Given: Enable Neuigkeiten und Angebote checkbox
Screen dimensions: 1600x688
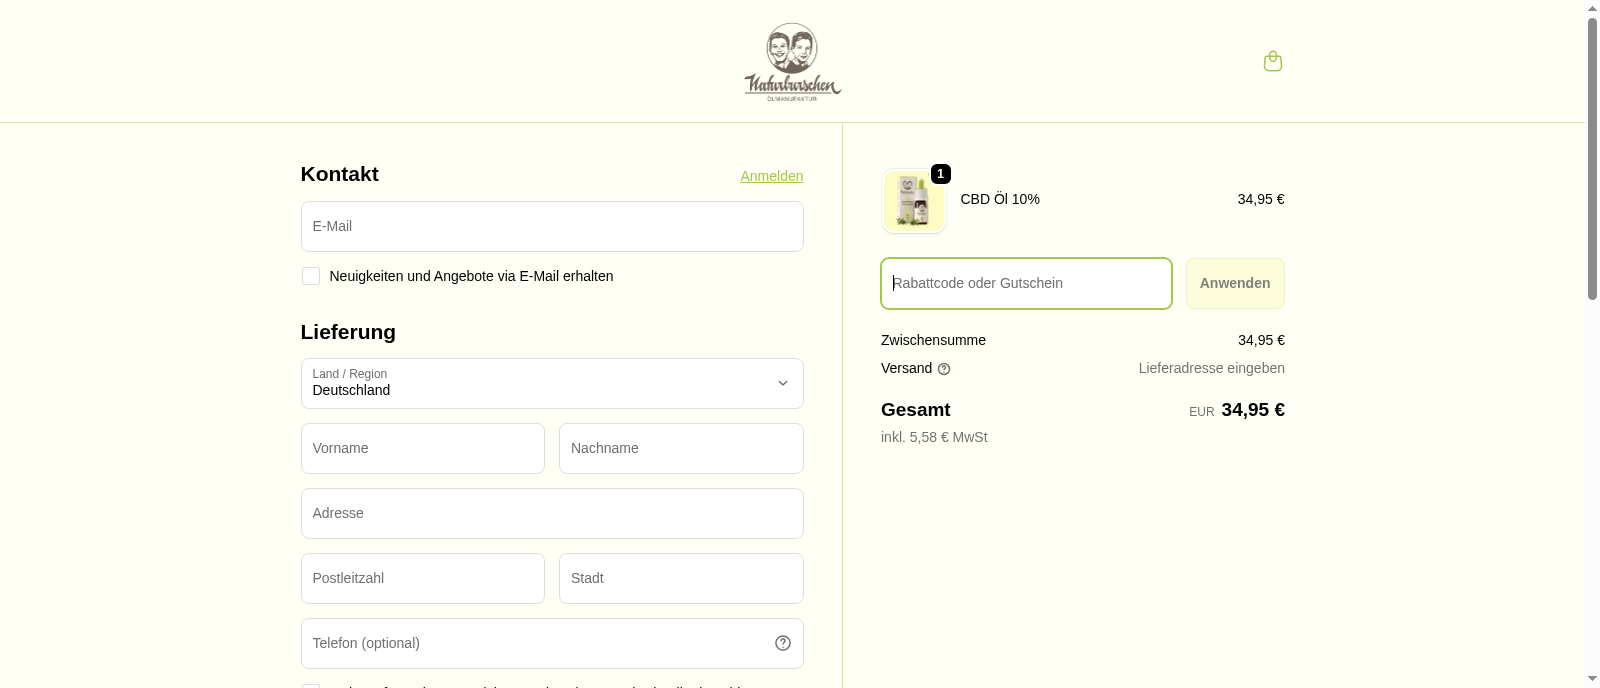Looking at the screenshot, I should point(311,276).
